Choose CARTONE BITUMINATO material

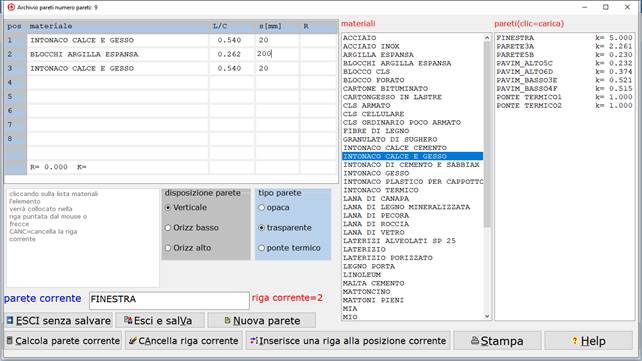412,88
